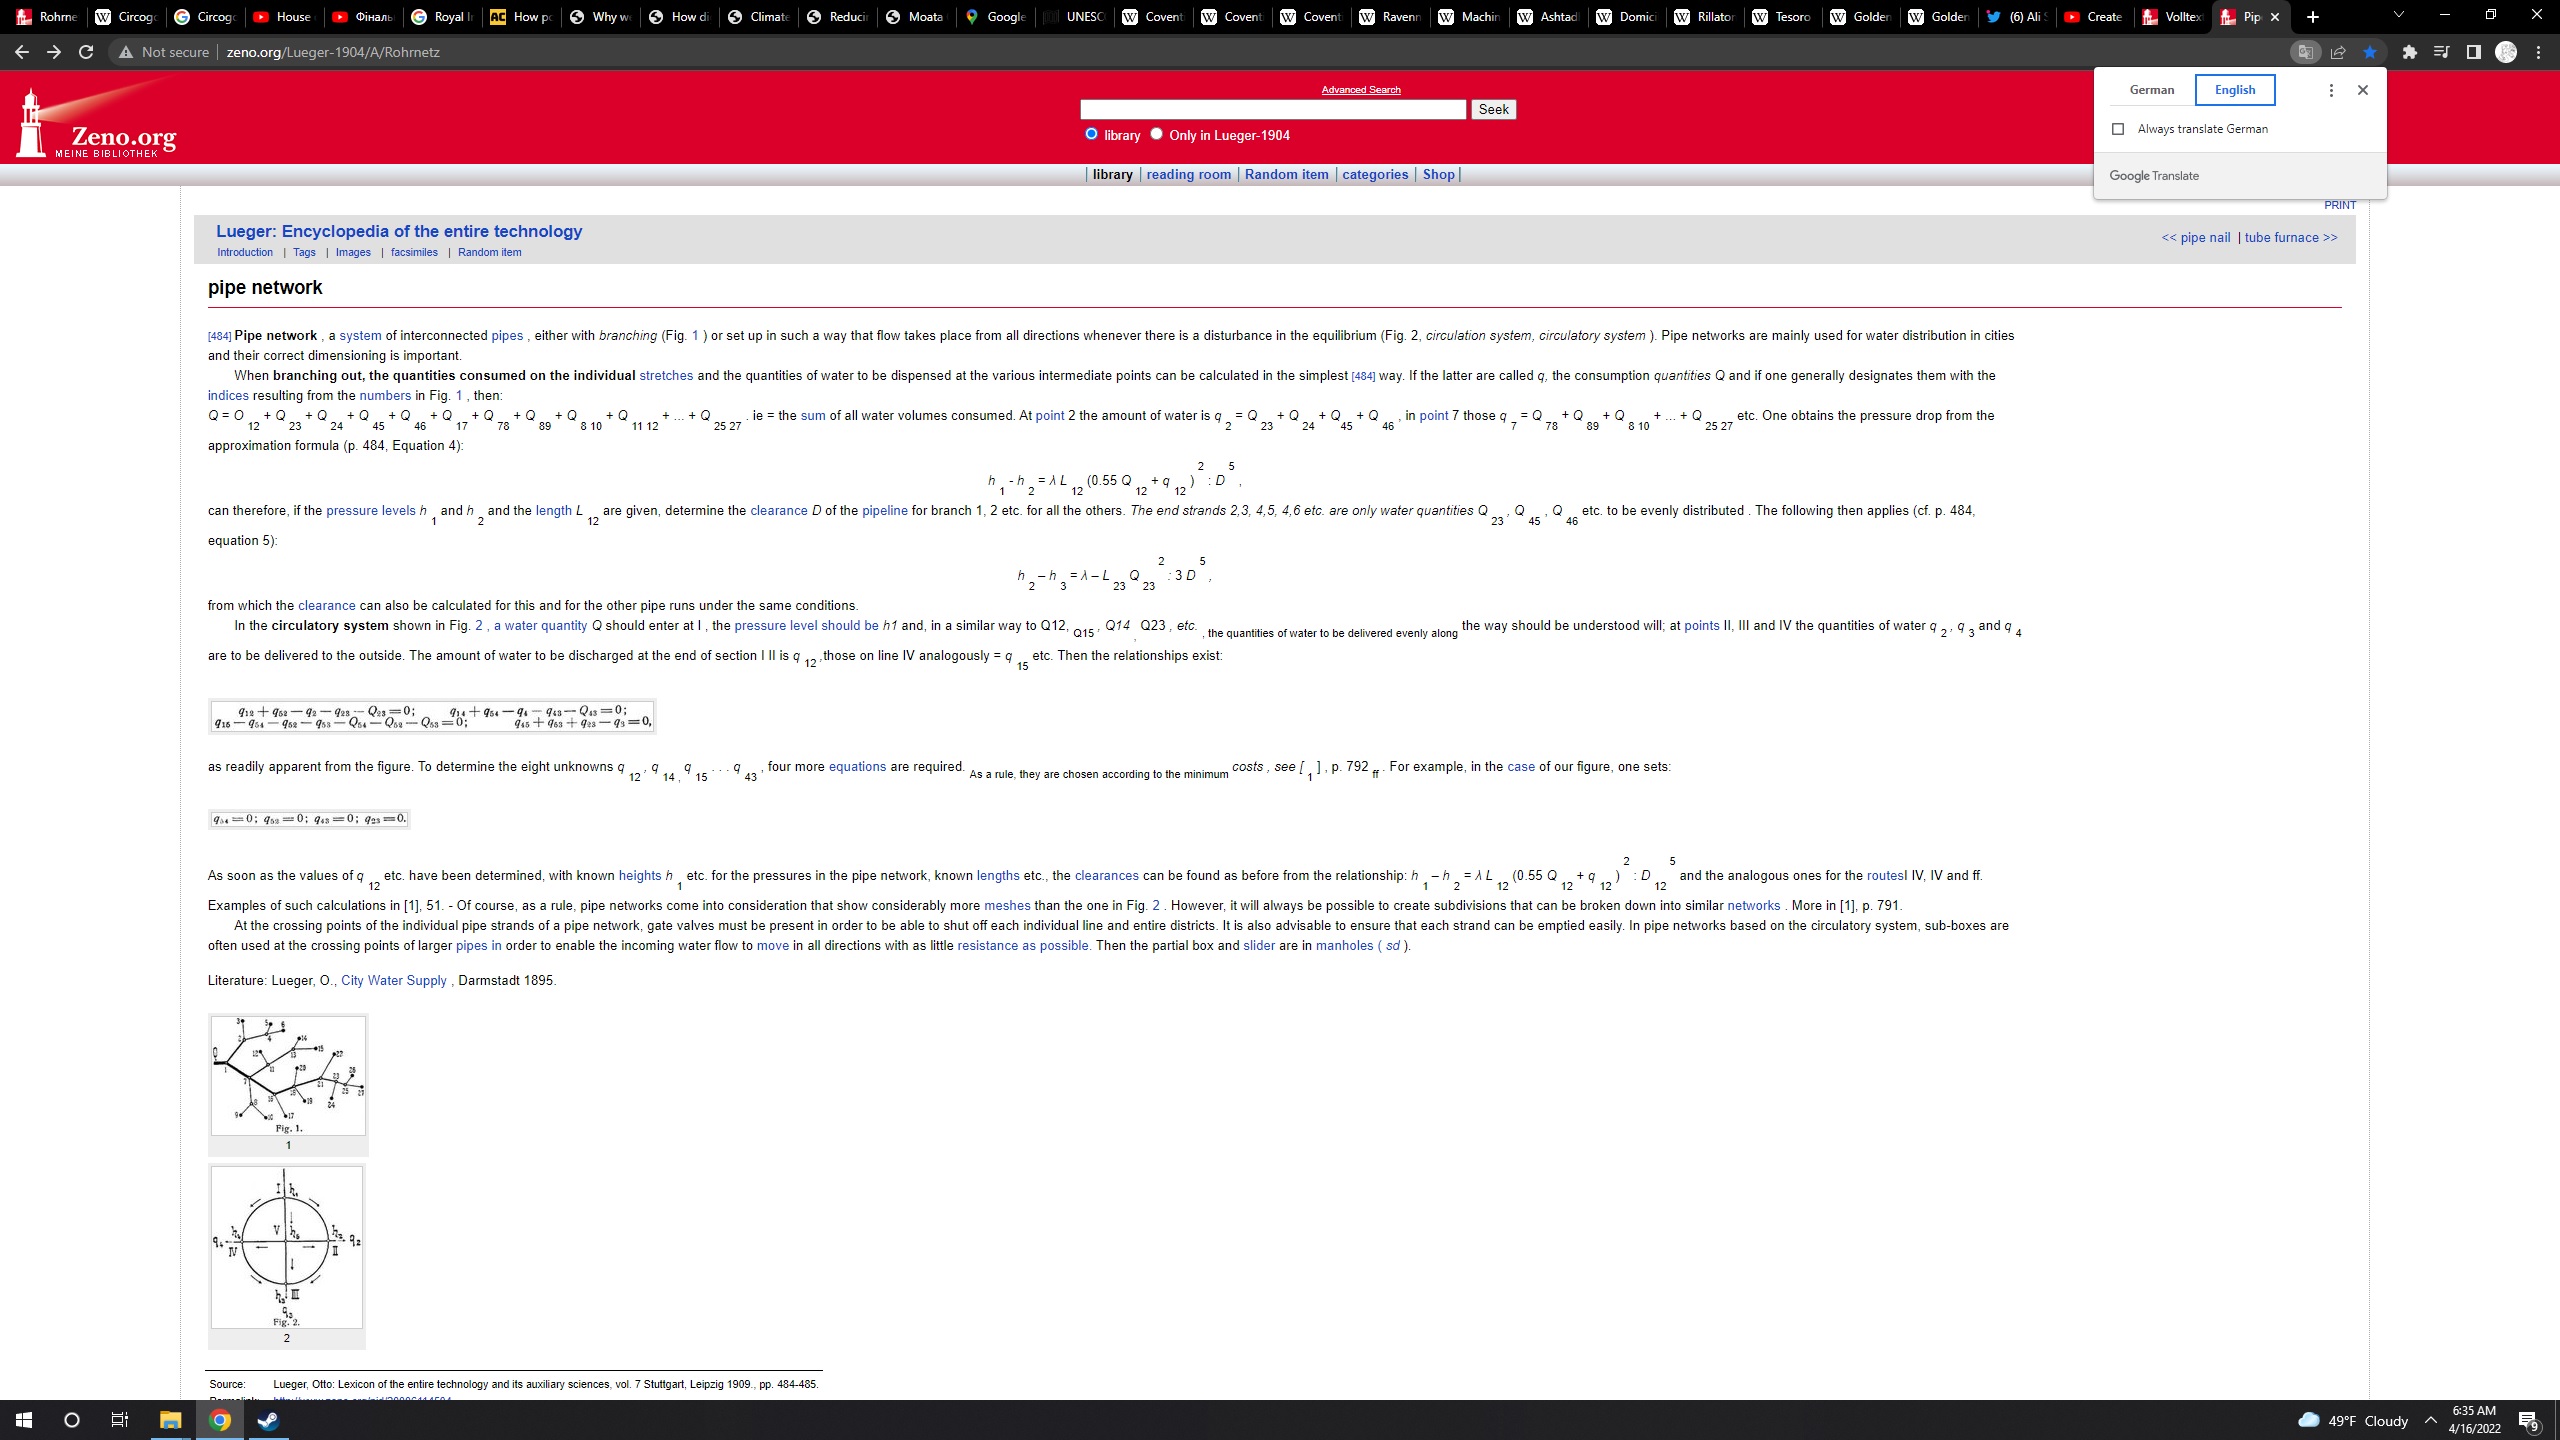Click the bookmark star icon

tap(2370, 52)
